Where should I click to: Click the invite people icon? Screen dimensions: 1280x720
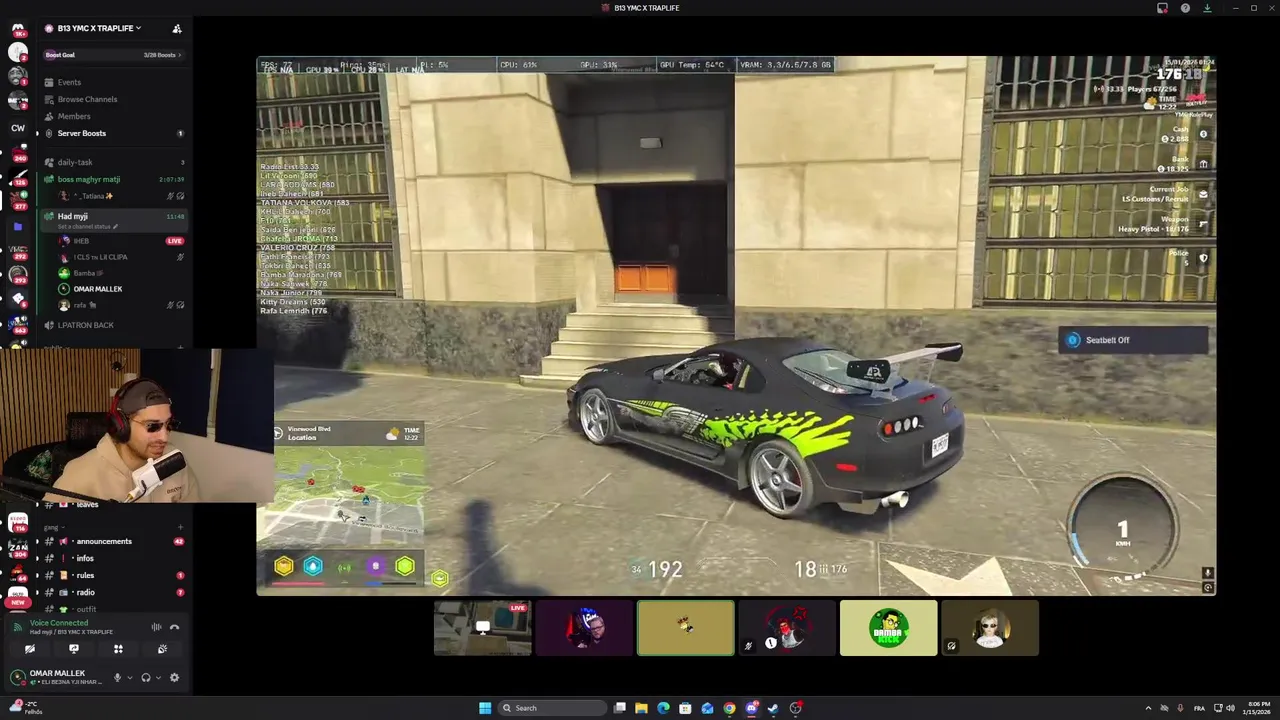point(177,28)
